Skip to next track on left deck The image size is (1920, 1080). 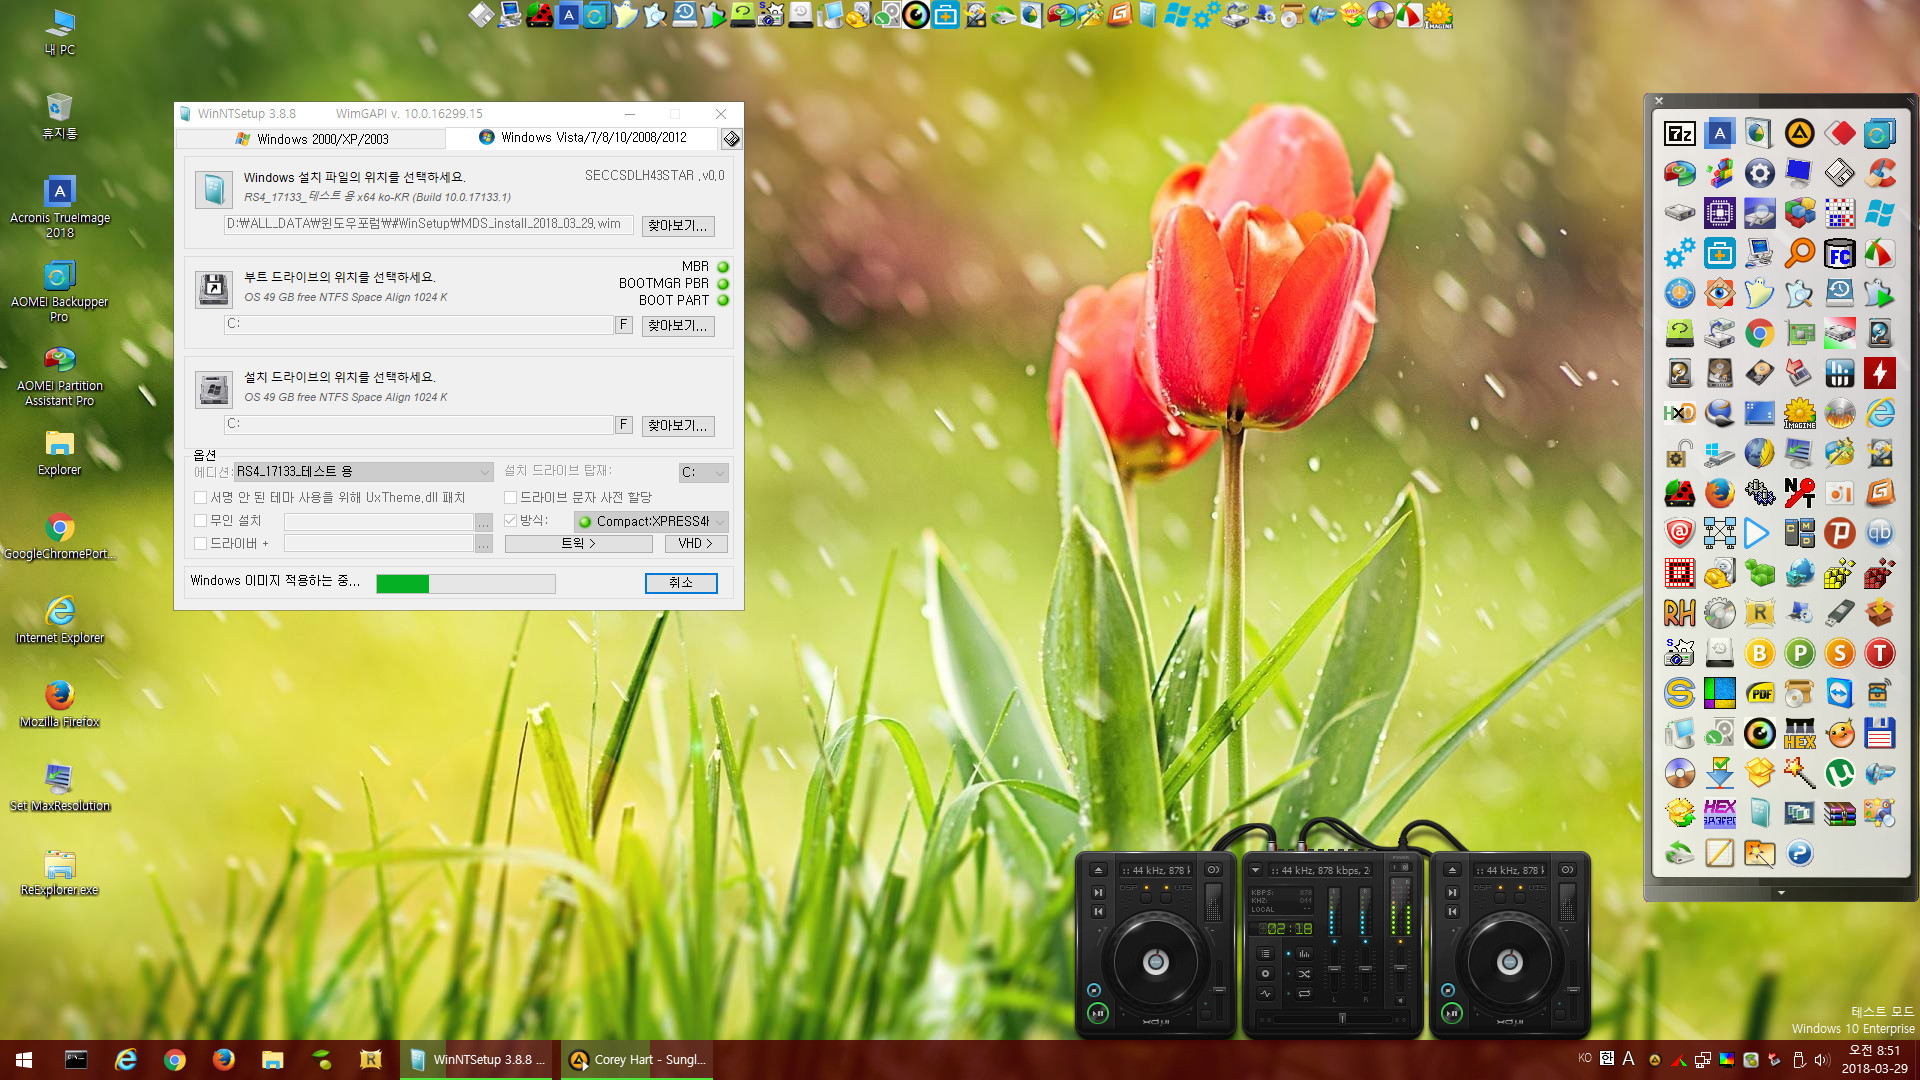click(1098, 892)
